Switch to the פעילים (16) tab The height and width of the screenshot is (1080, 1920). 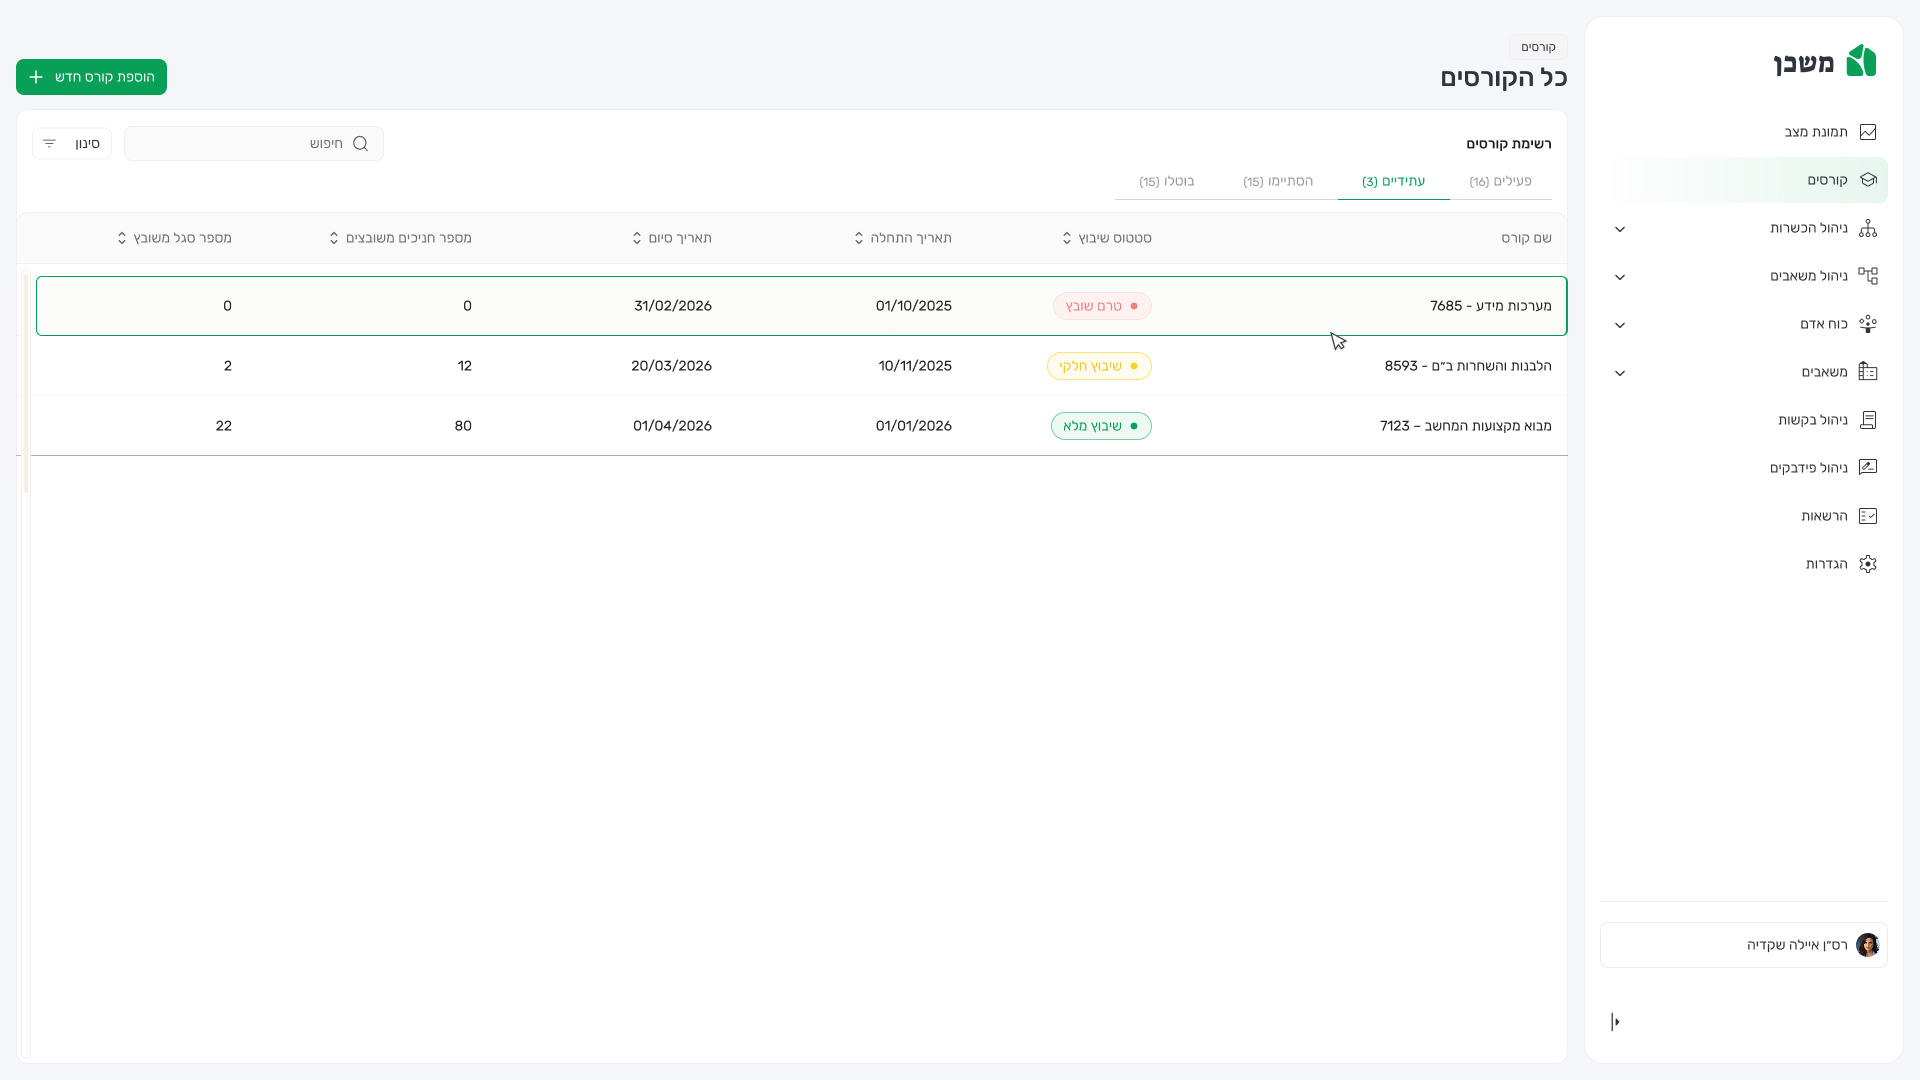(x=1500, y=181)
